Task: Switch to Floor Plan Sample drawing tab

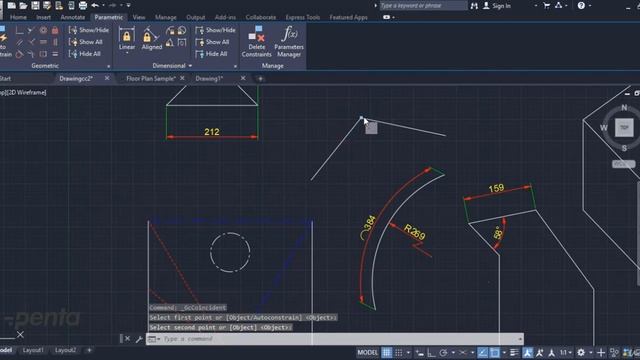Action: tap(151, 78)
